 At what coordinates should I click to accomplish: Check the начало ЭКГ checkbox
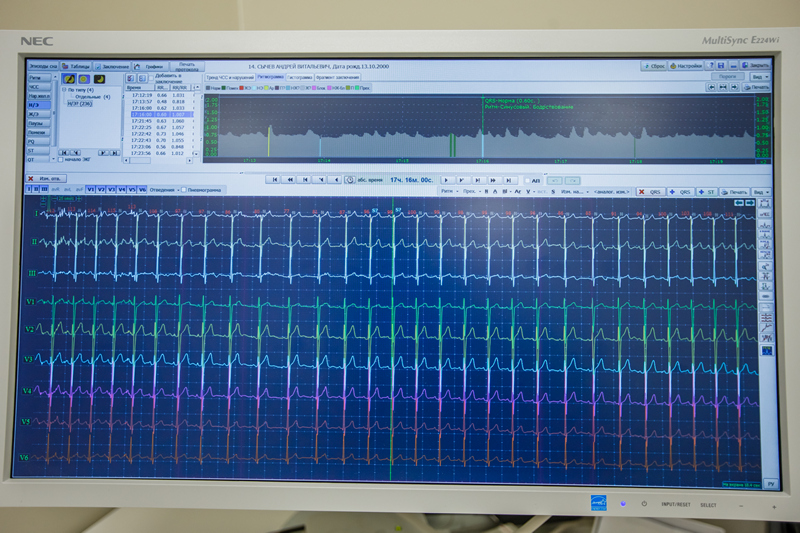click(62, 159)
